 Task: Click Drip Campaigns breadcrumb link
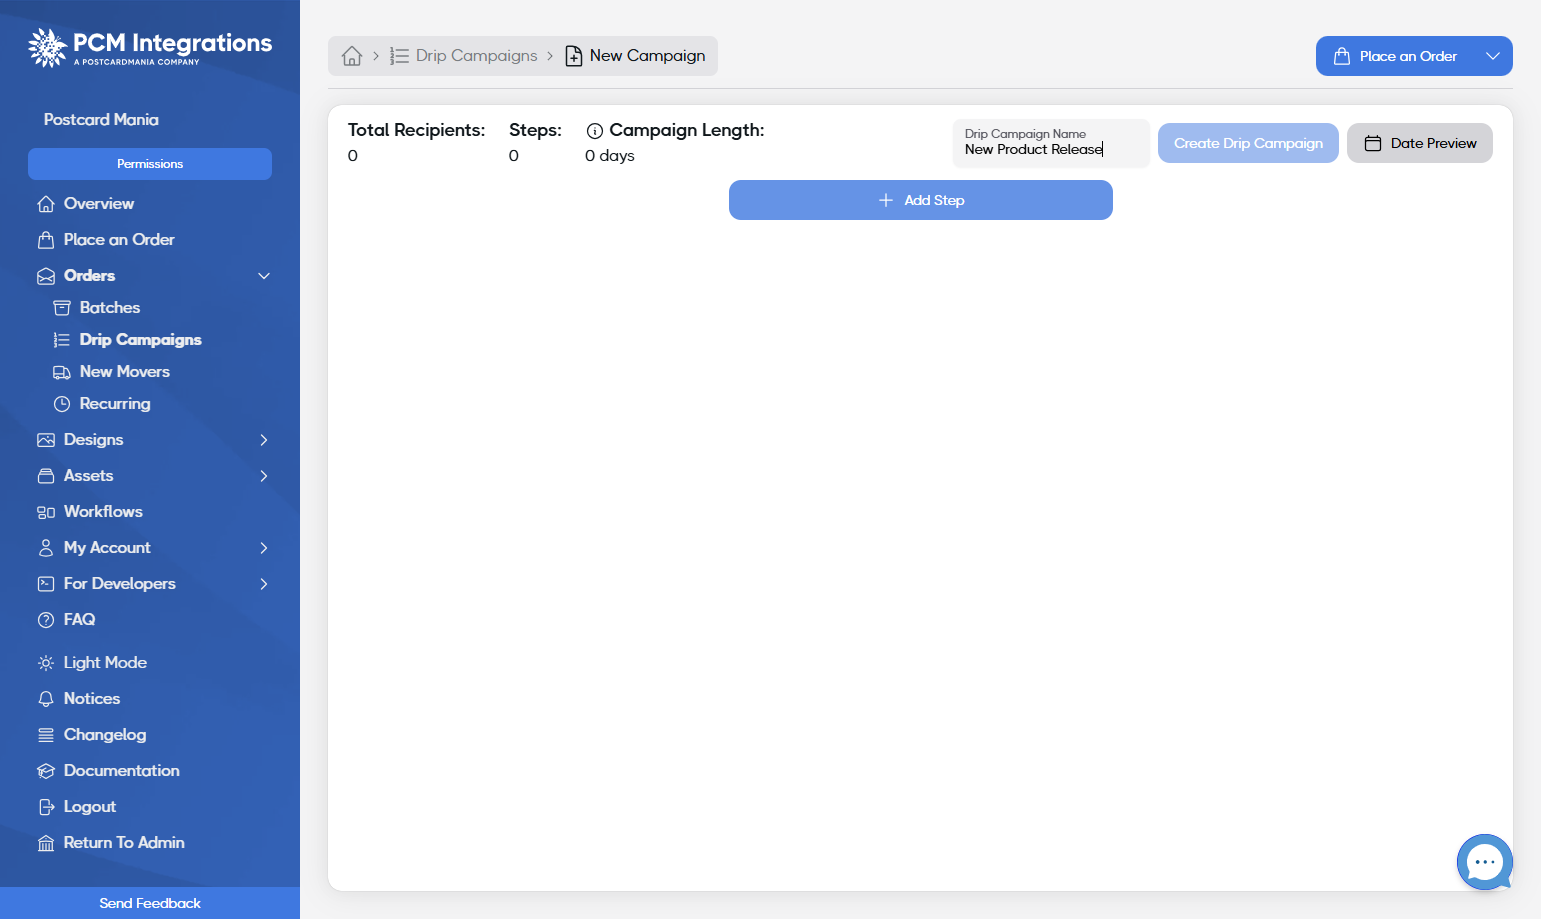pyautogui.click(x=464, y=56)
